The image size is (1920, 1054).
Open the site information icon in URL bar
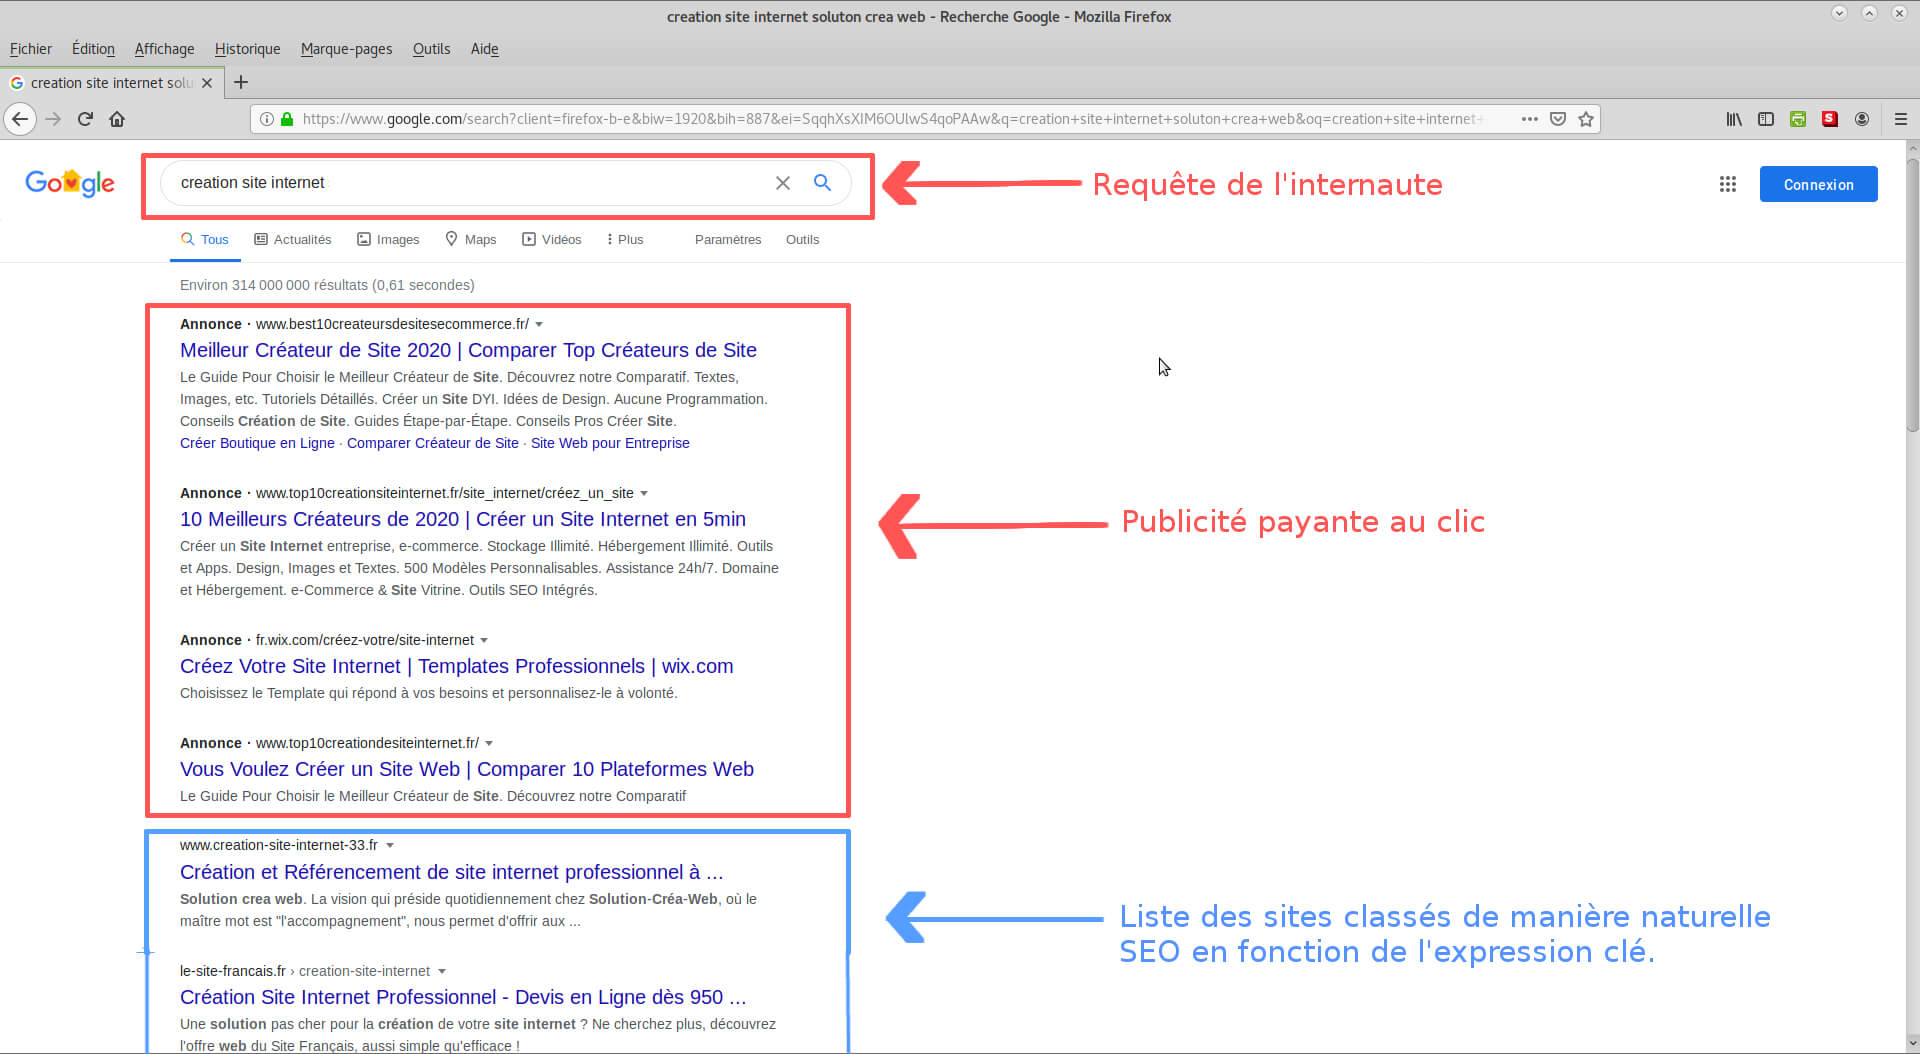click(267, 119)
